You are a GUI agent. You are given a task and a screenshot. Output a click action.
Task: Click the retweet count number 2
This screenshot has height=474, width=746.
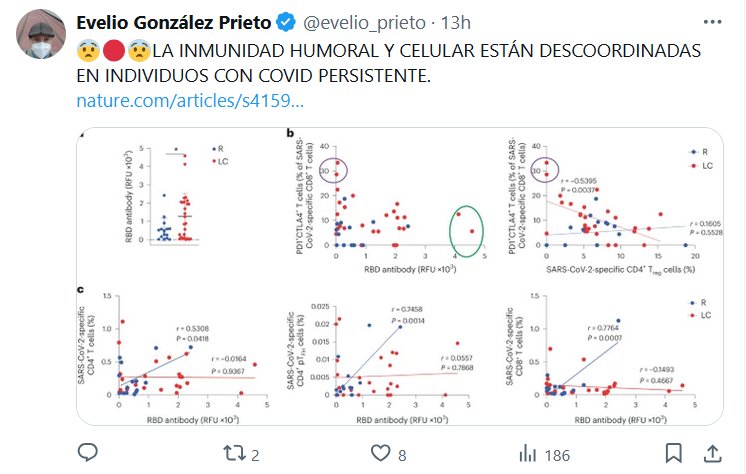(257, 455)
